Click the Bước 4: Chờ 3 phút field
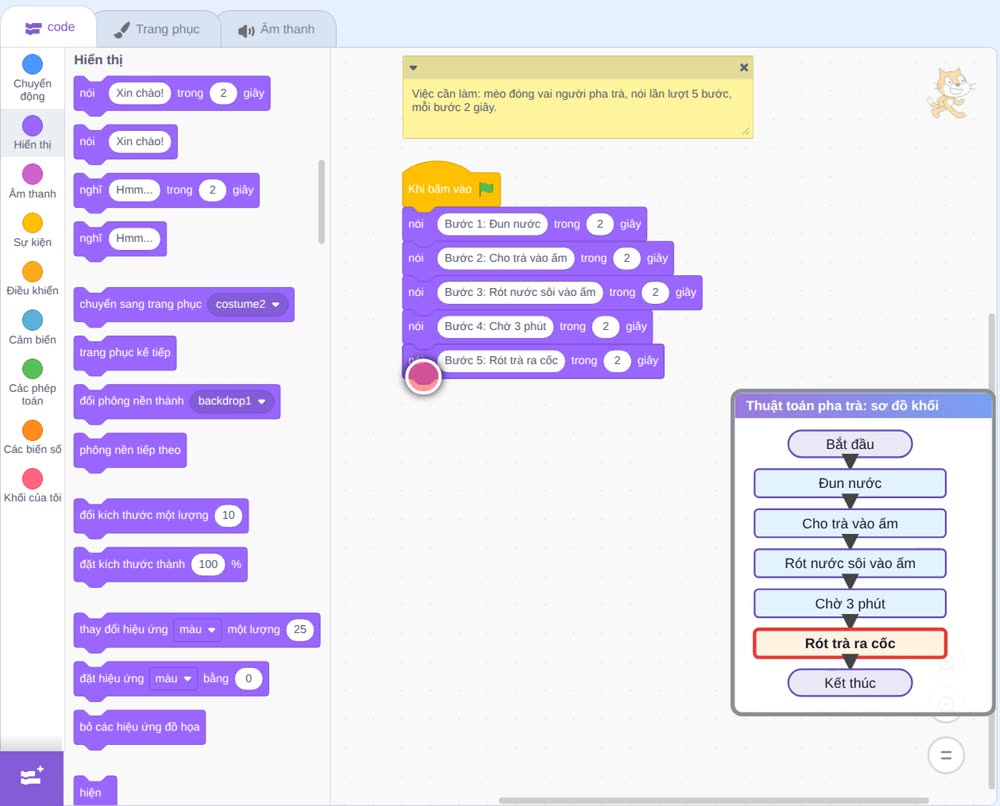The height and width of the screenshot is (806, 1000). tap(496, 326)
